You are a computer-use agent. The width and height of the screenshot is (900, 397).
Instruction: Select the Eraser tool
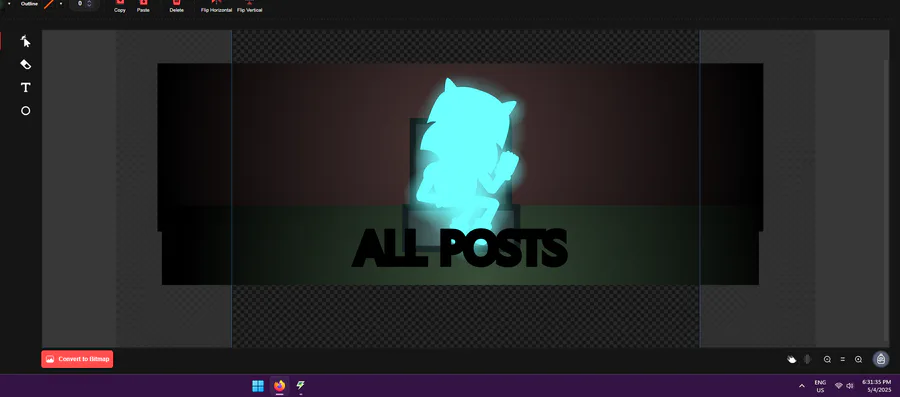click(x=25, y=64)
